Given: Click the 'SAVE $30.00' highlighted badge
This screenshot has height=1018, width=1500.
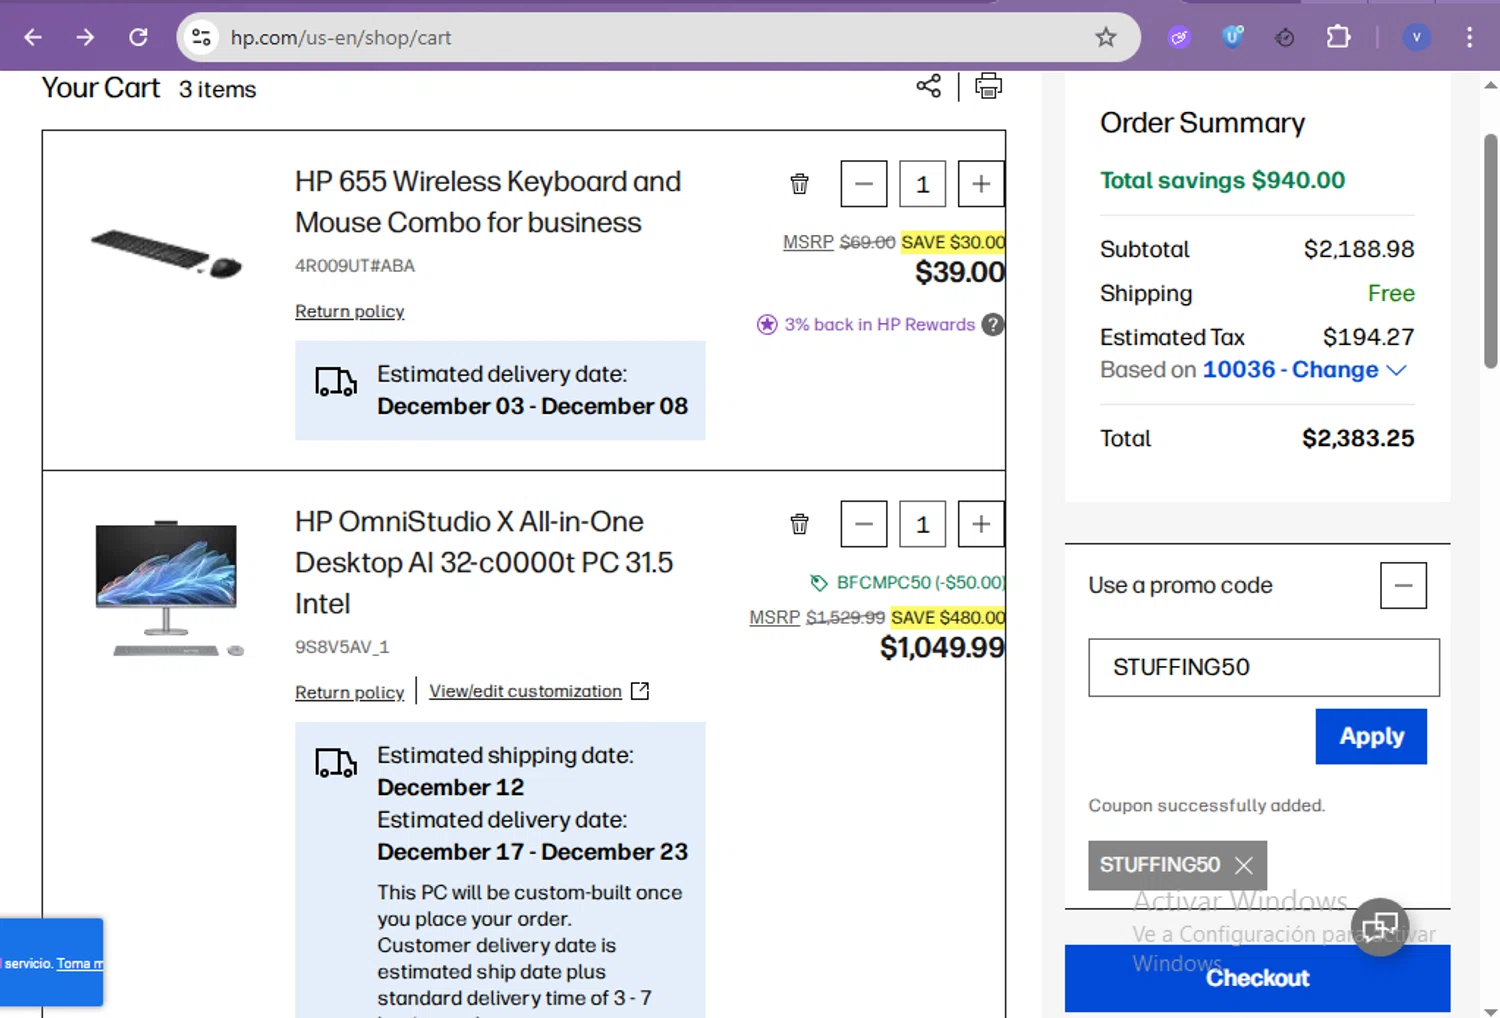Looking at the screenshot, I should [x=953, y=242].
